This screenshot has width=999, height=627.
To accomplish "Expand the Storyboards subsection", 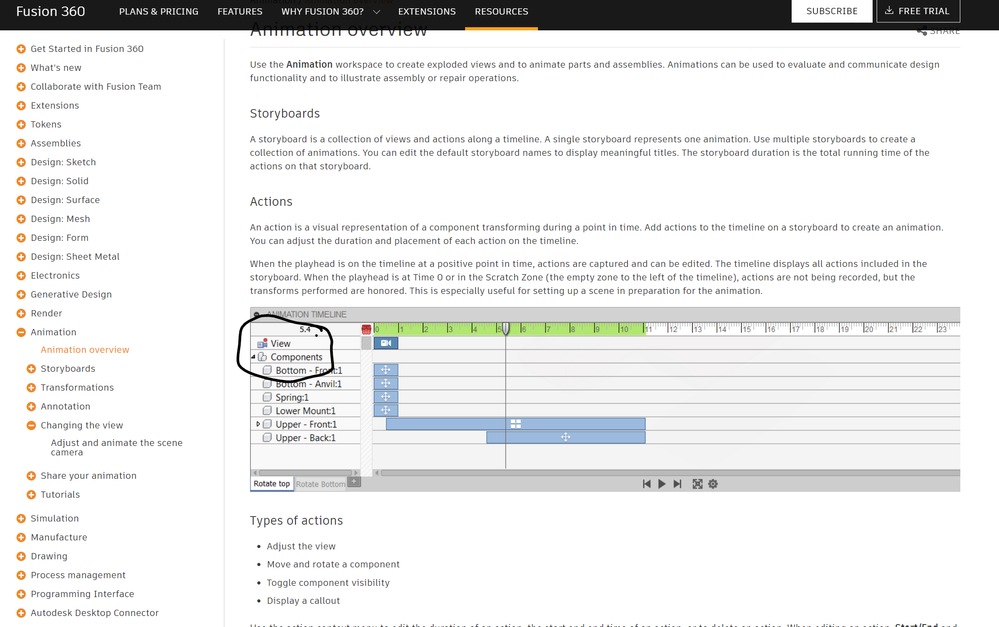I will [31, 368].
